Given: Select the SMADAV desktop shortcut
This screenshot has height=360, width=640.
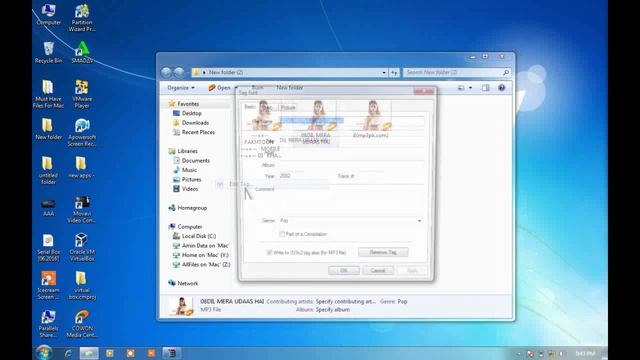Looking at the screenshot, I should point(82,53).
